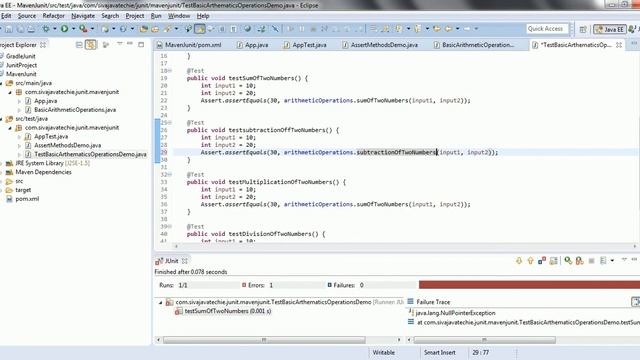Open the Run launch dropdown arrow
This screenshot has width=640, height=360.
click(x=73, y=29)
